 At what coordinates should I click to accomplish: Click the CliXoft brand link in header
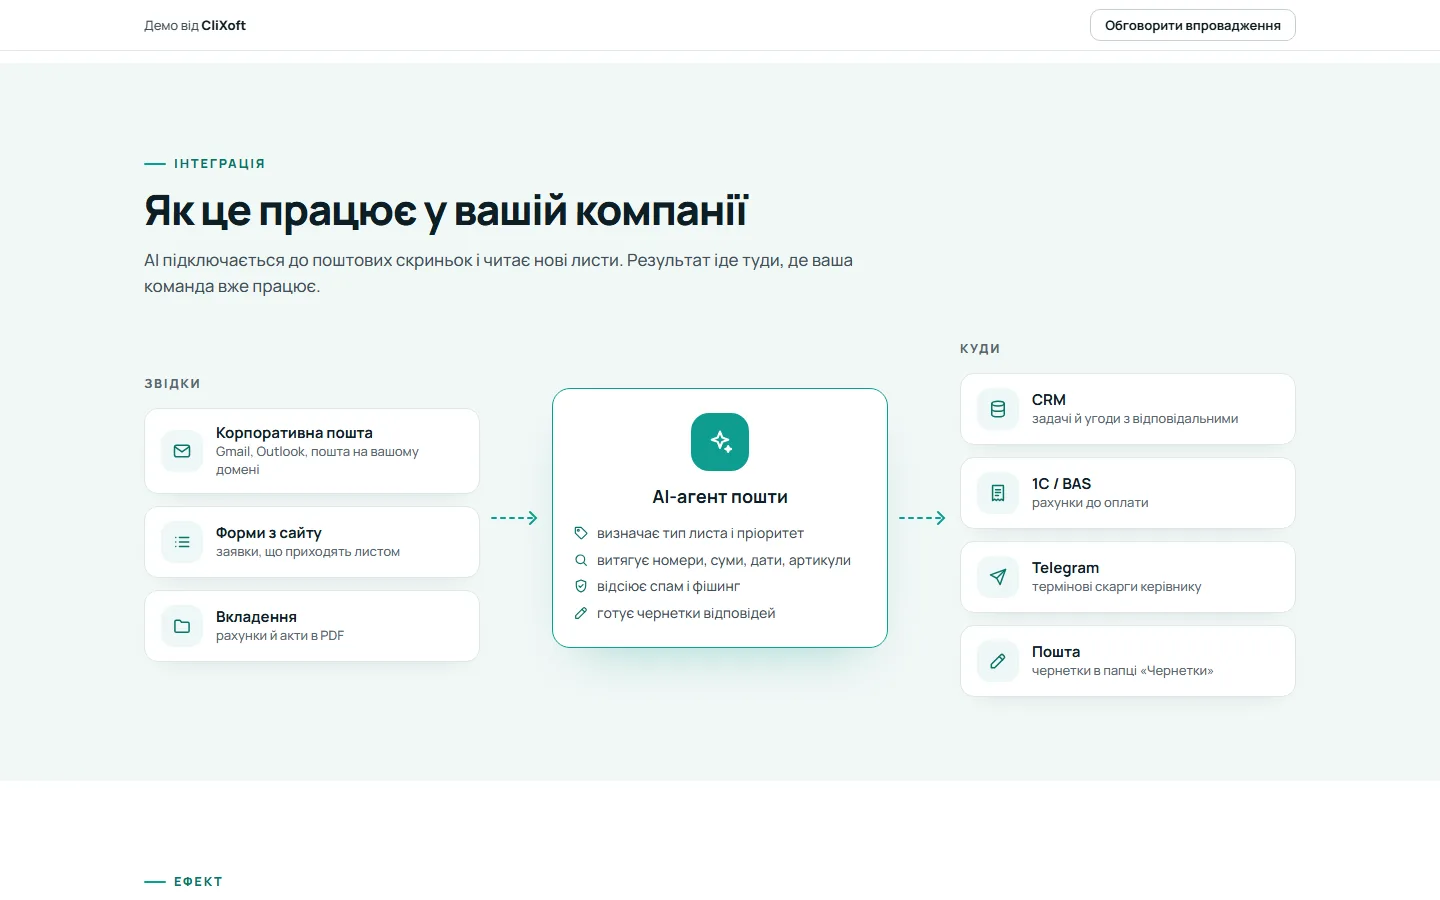[x=223, y=25]
